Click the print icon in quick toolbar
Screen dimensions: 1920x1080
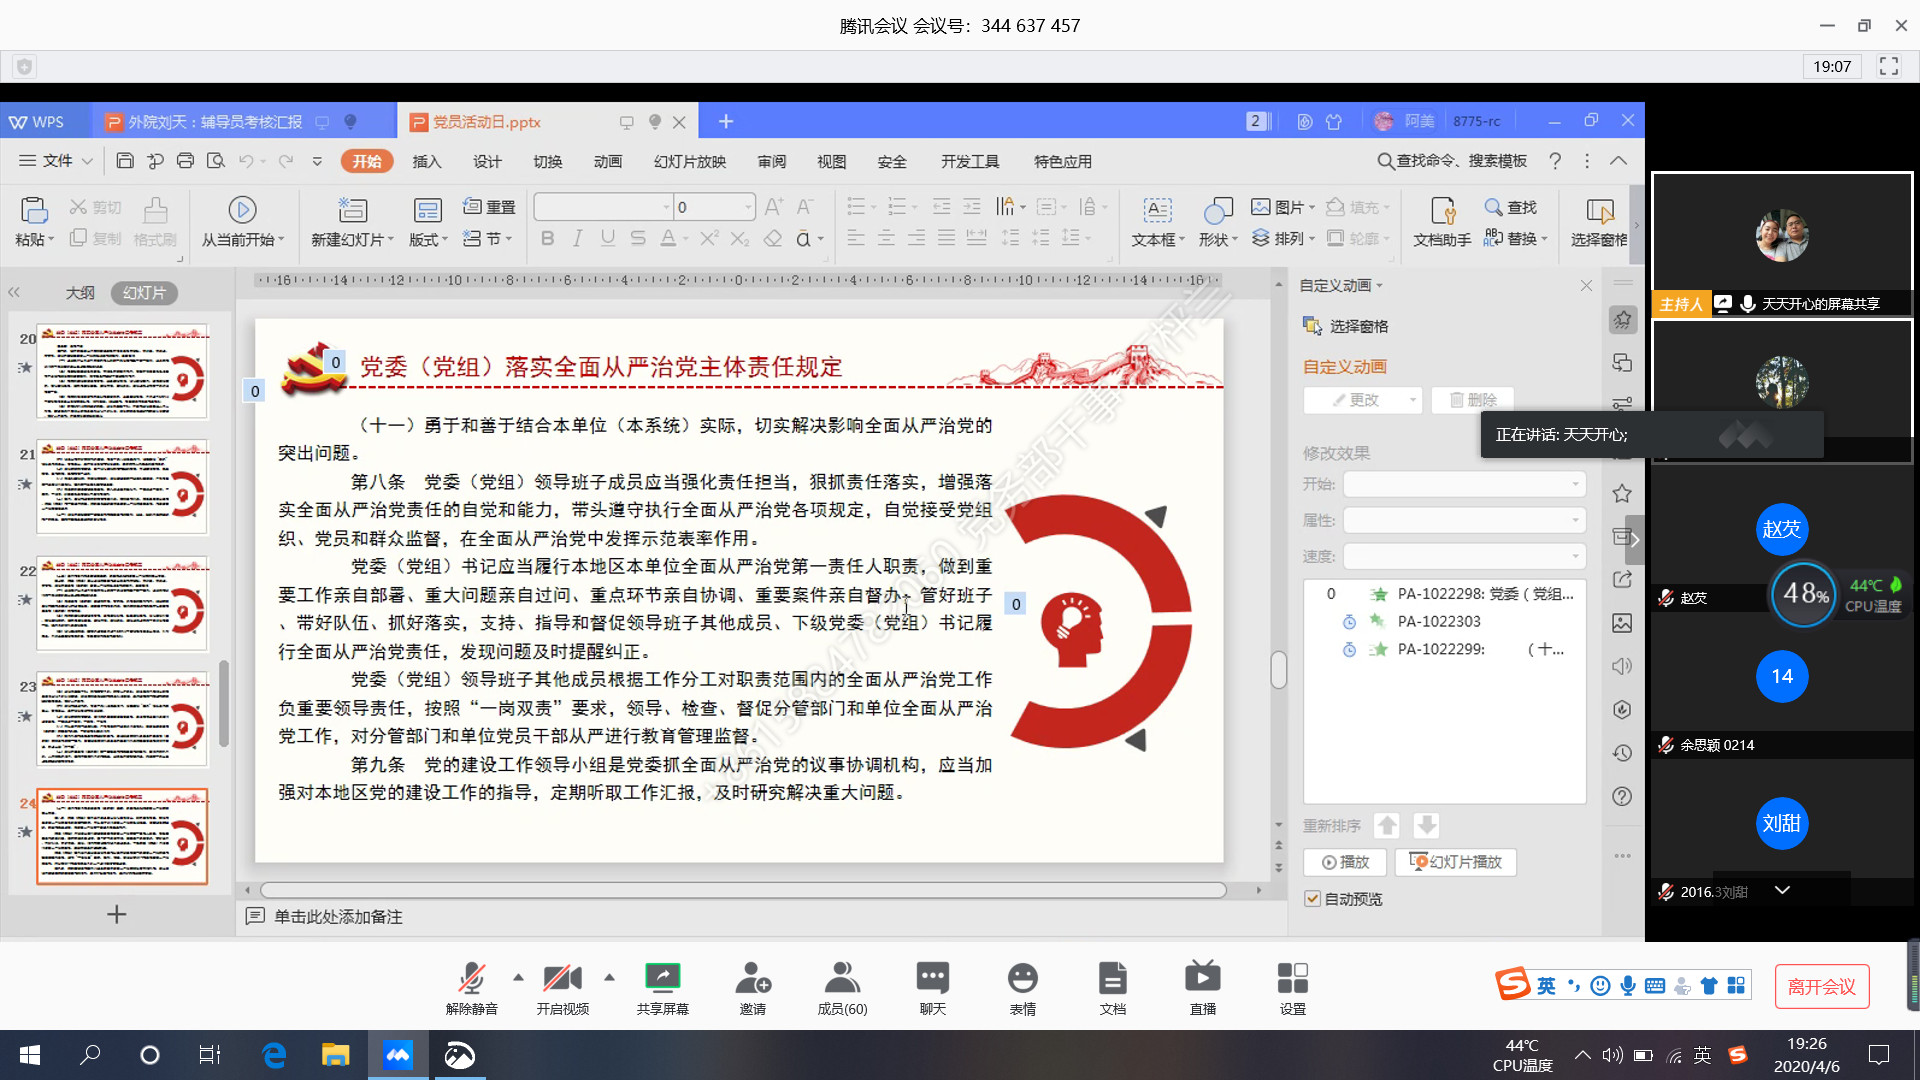[185, 161]
